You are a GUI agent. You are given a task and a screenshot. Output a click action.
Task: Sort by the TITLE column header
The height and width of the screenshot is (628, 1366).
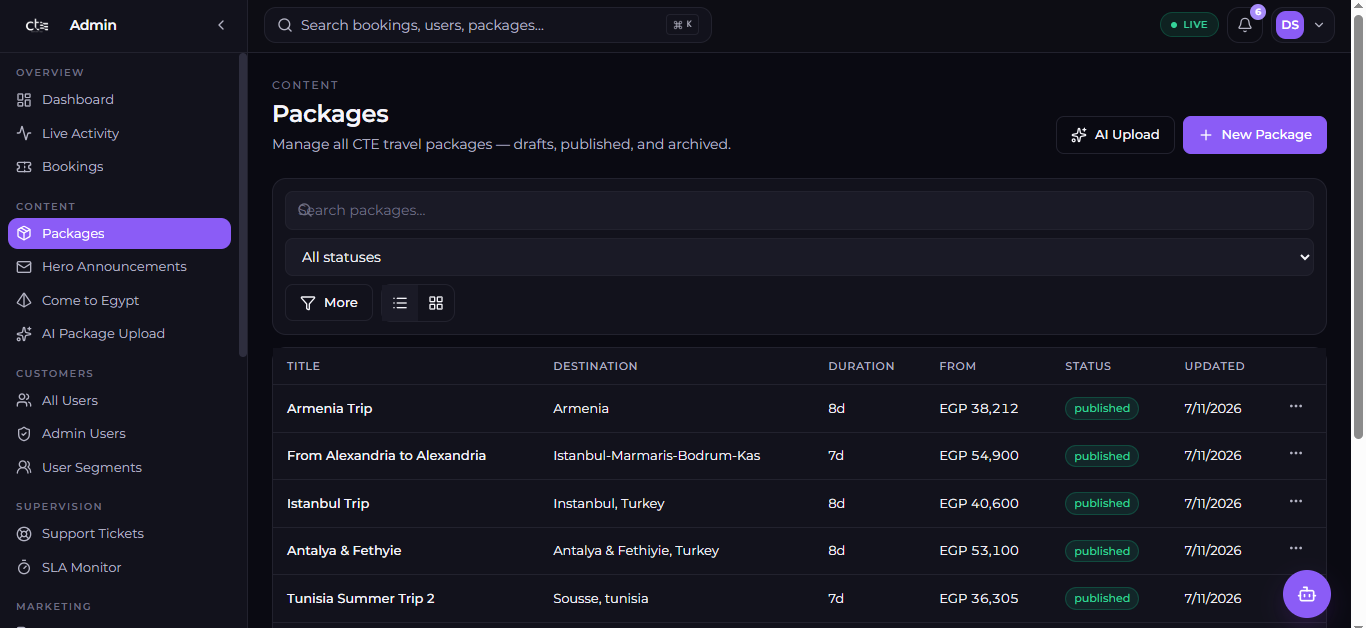[x=304, y=366]
